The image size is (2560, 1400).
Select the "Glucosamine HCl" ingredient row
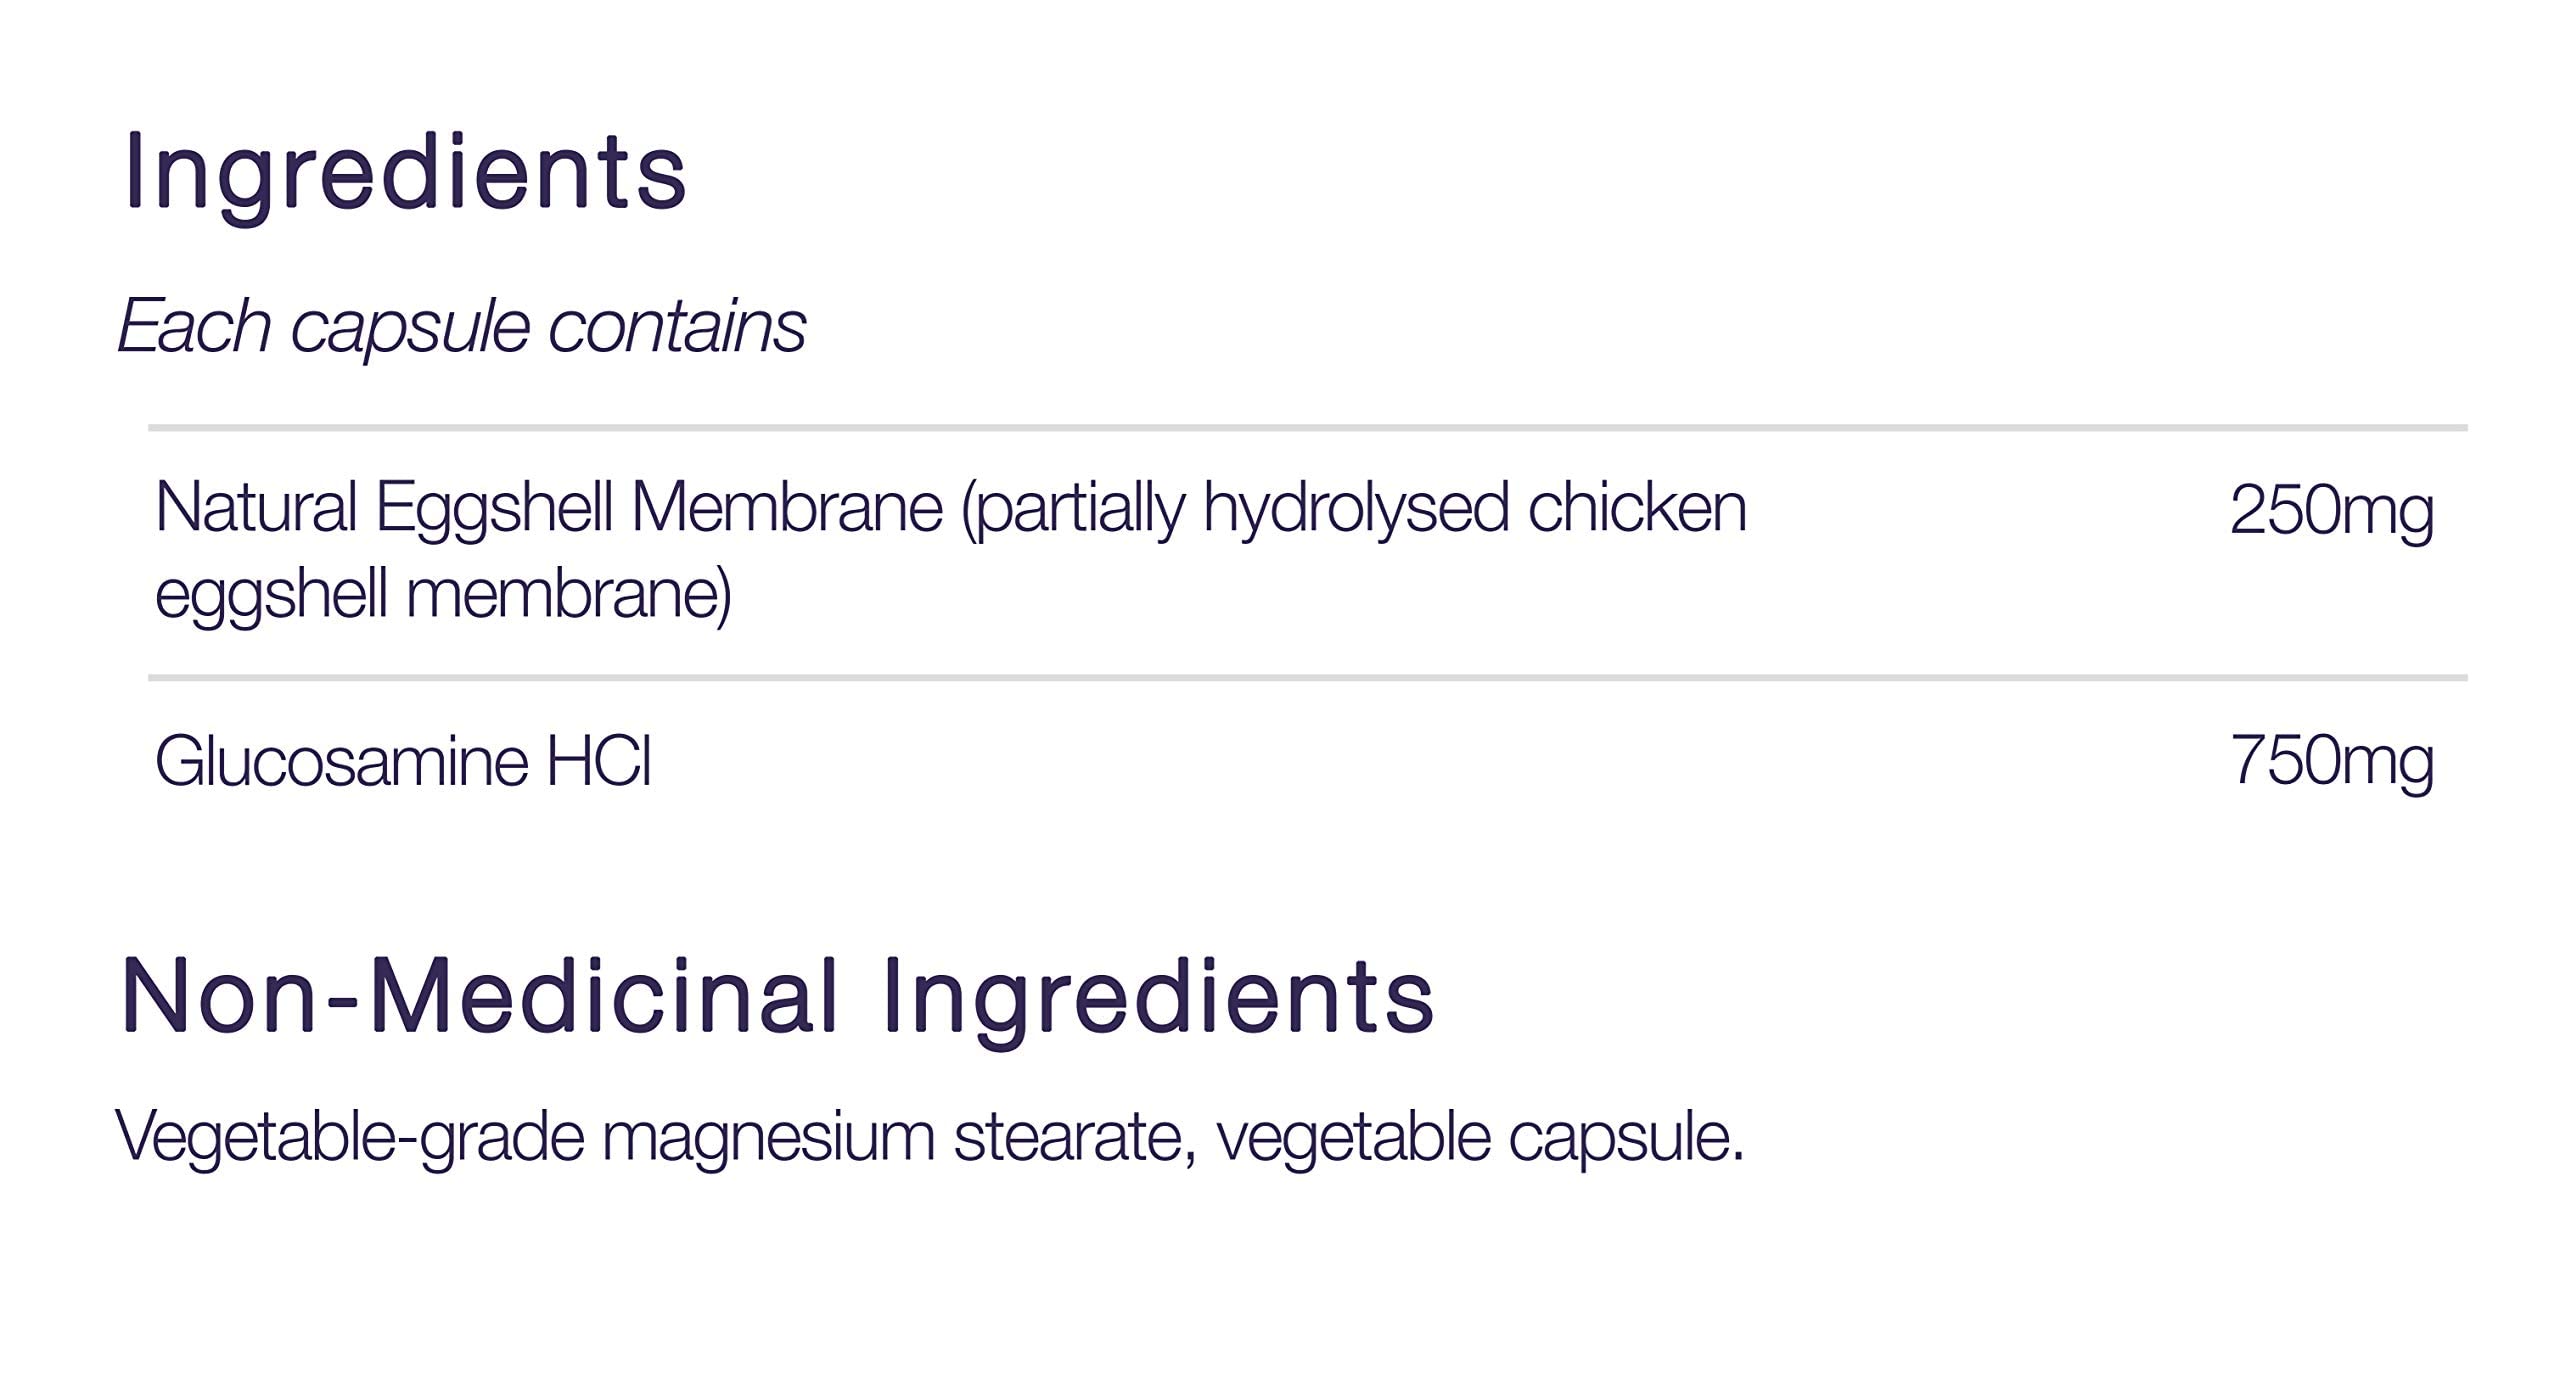click(403, 762)
